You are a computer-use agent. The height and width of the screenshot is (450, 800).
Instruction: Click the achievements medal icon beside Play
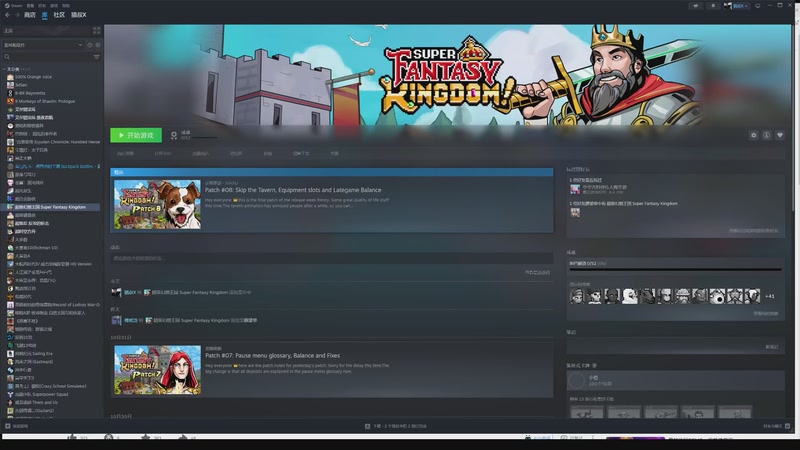point(174,135)
